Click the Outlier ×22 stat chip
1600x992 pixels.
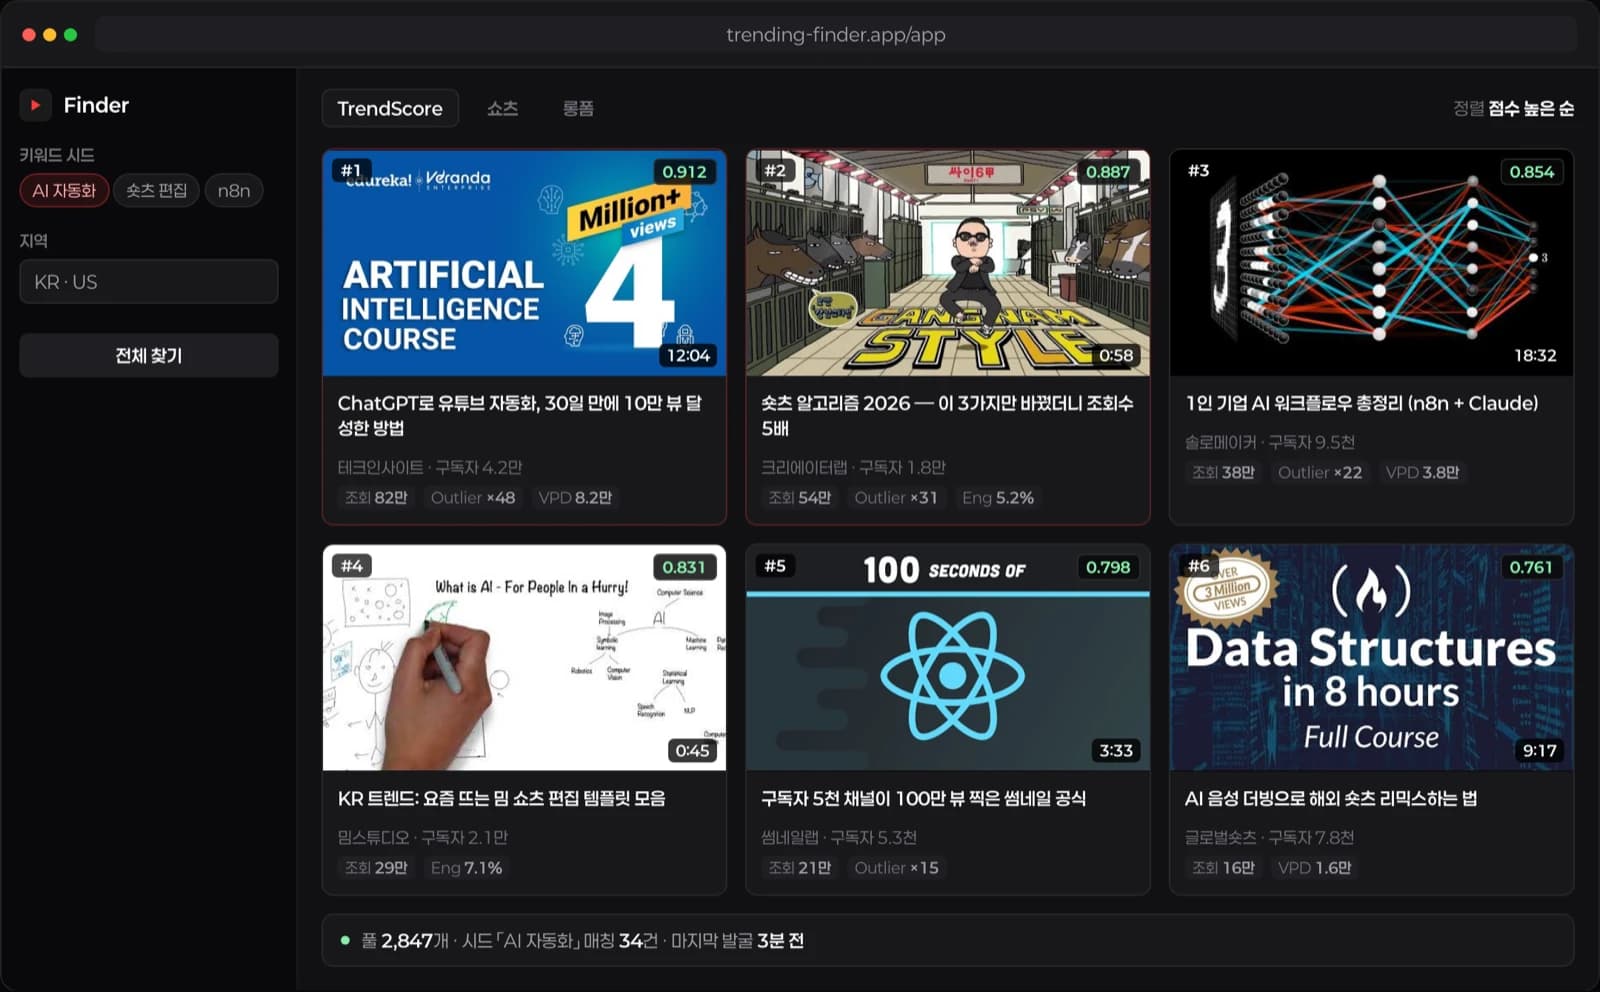pyautogui.click(x=1320, y=472)
